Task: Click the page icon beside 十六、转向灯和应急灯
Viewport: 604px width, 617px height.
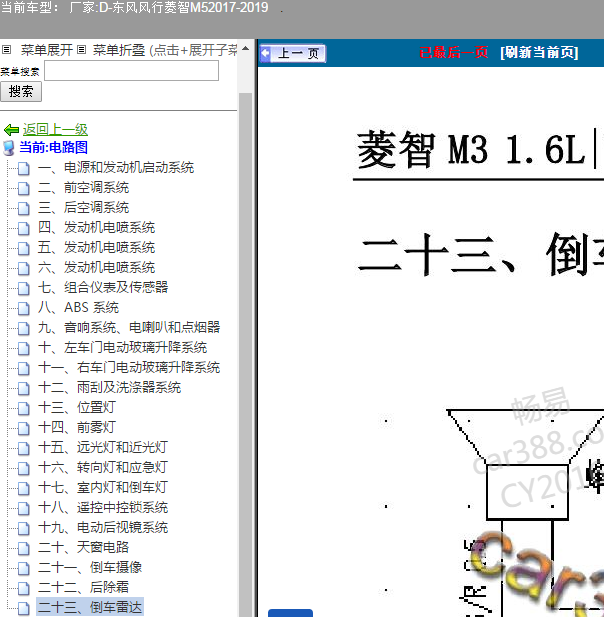Action: point(24,468)
